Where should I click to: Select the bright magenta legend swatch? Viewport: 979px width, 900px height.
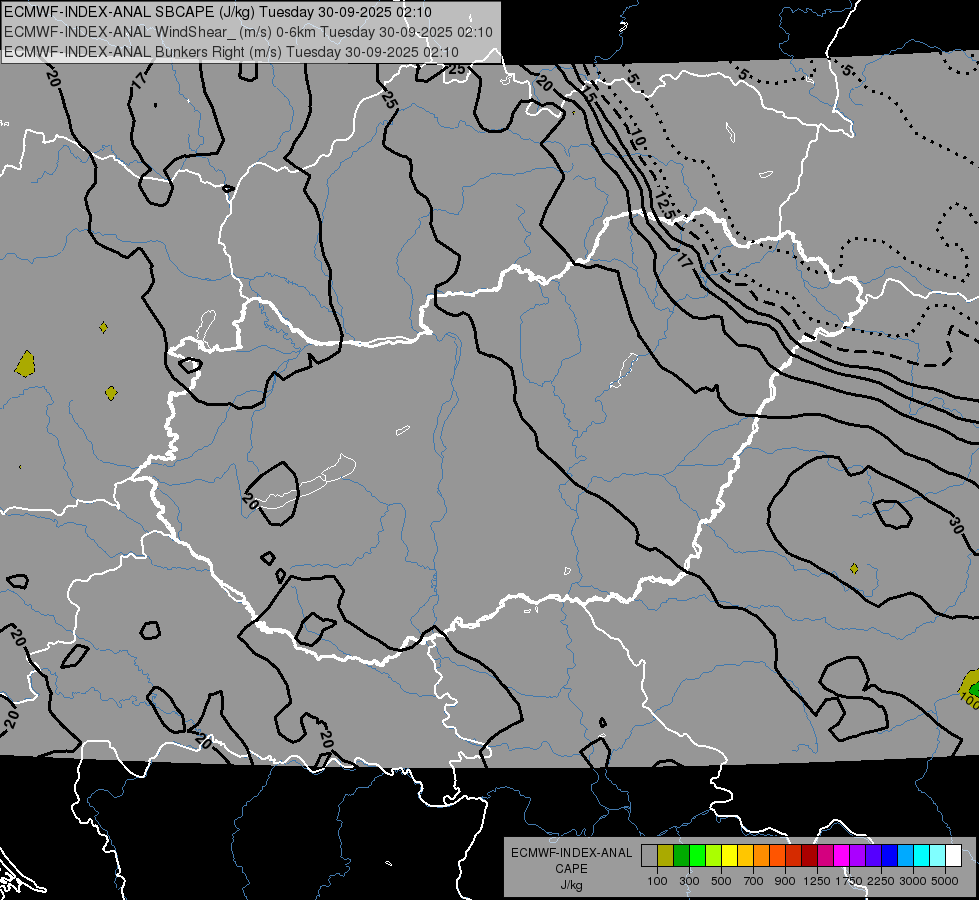tap(842, 855)
